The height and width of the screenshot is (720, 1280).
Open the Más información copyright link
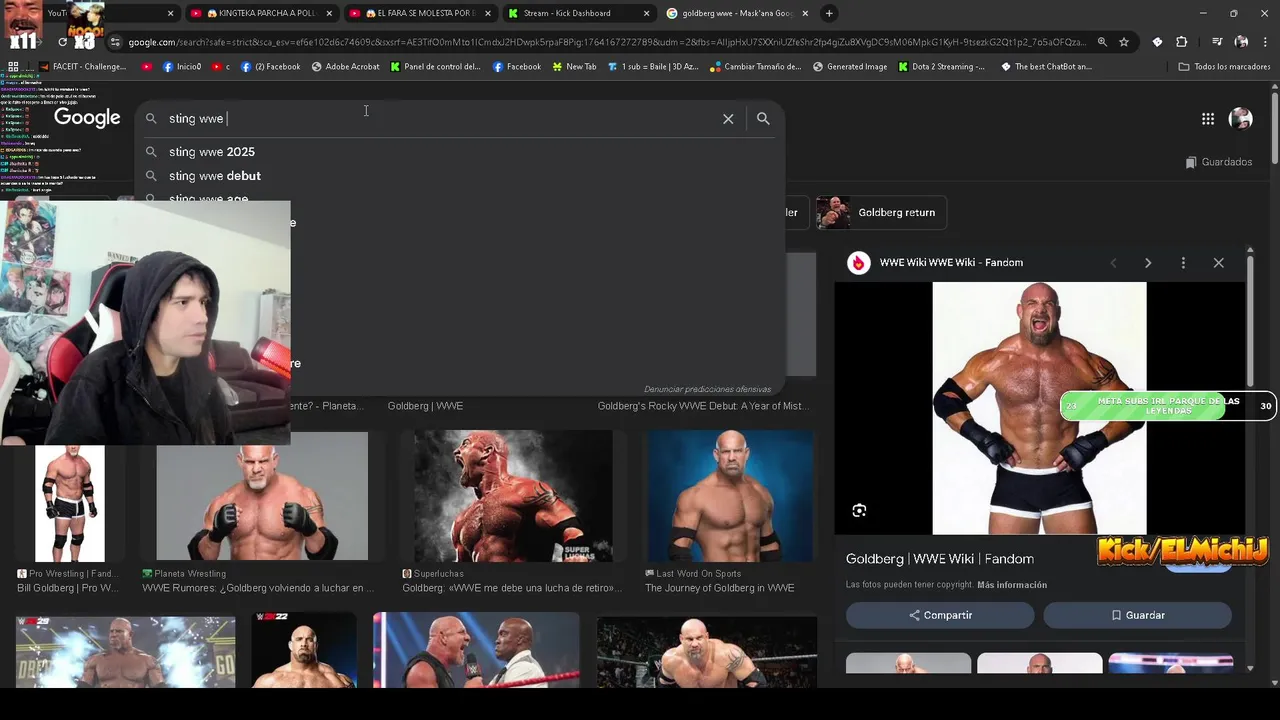(x=1012, y=585)
